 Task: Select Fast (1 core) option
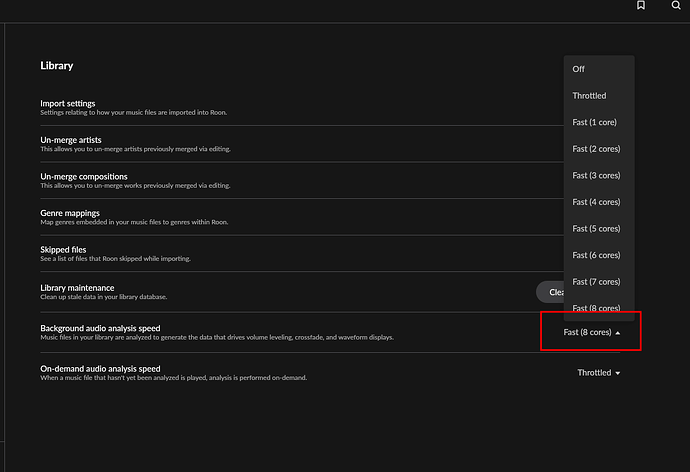pos(595,122)
